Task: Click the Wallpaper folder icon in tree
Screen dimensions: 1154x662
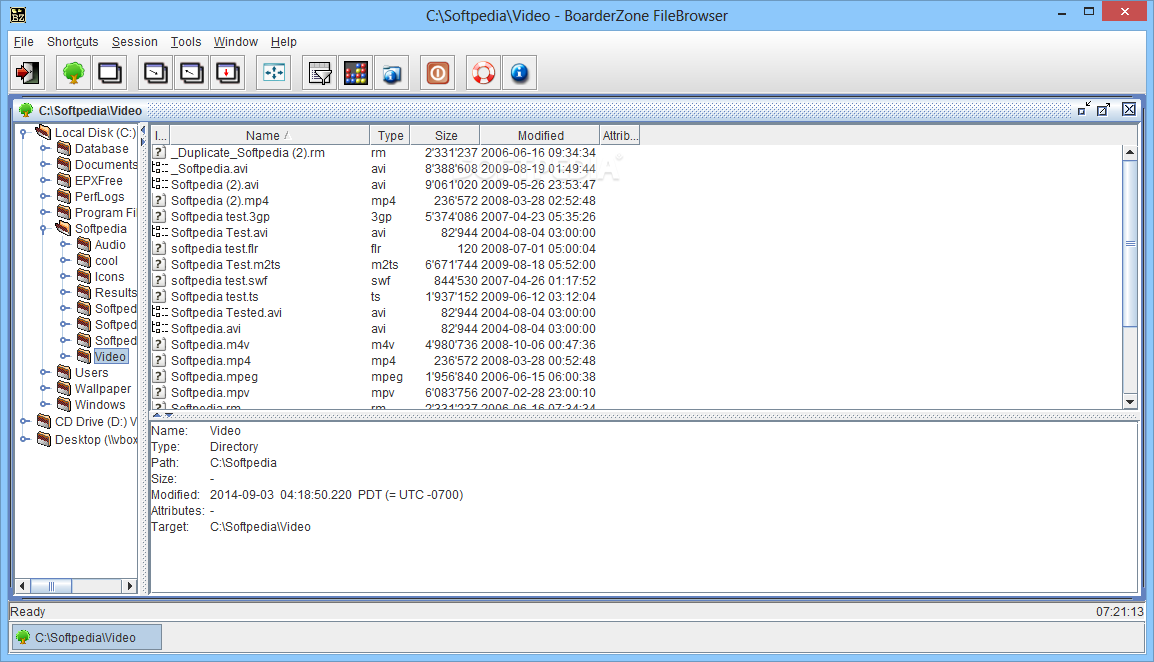Action: (x=64, y=388)
